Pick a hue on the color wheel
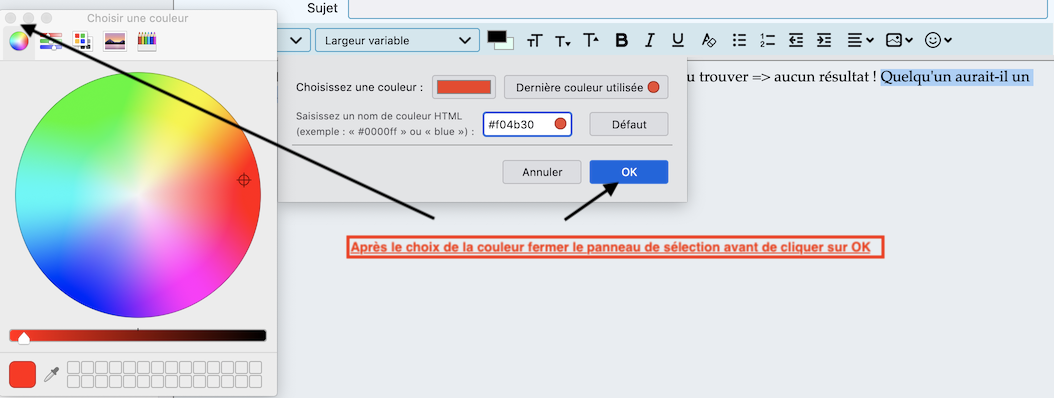Image resolution: width=1054 pixels, height=398 pixels. coord(138,195)
